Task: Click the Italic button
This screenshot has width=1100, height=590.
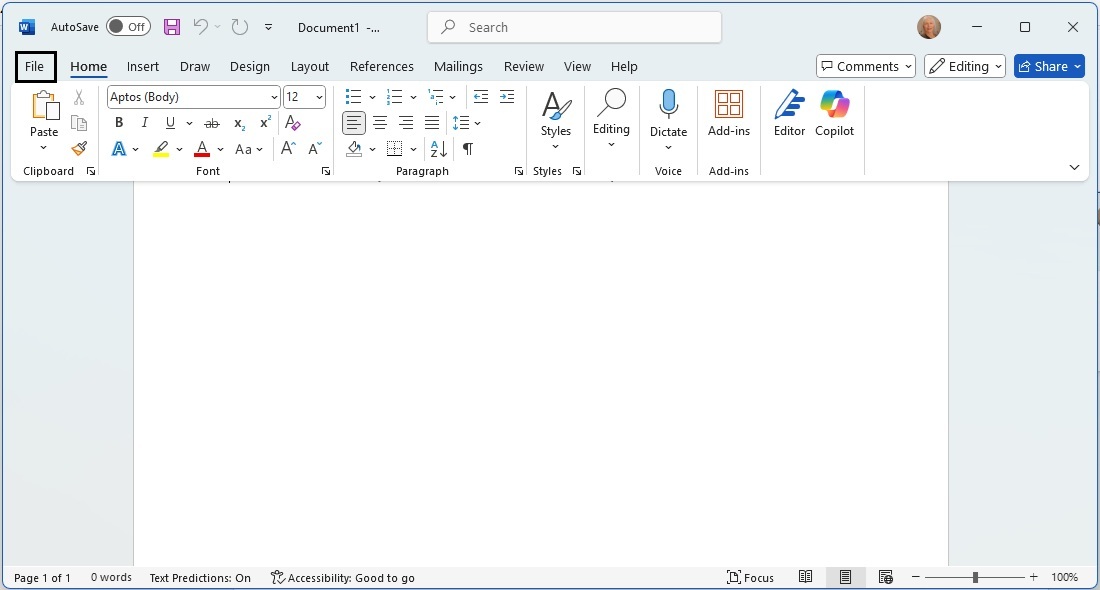Action: pos(145,123)
